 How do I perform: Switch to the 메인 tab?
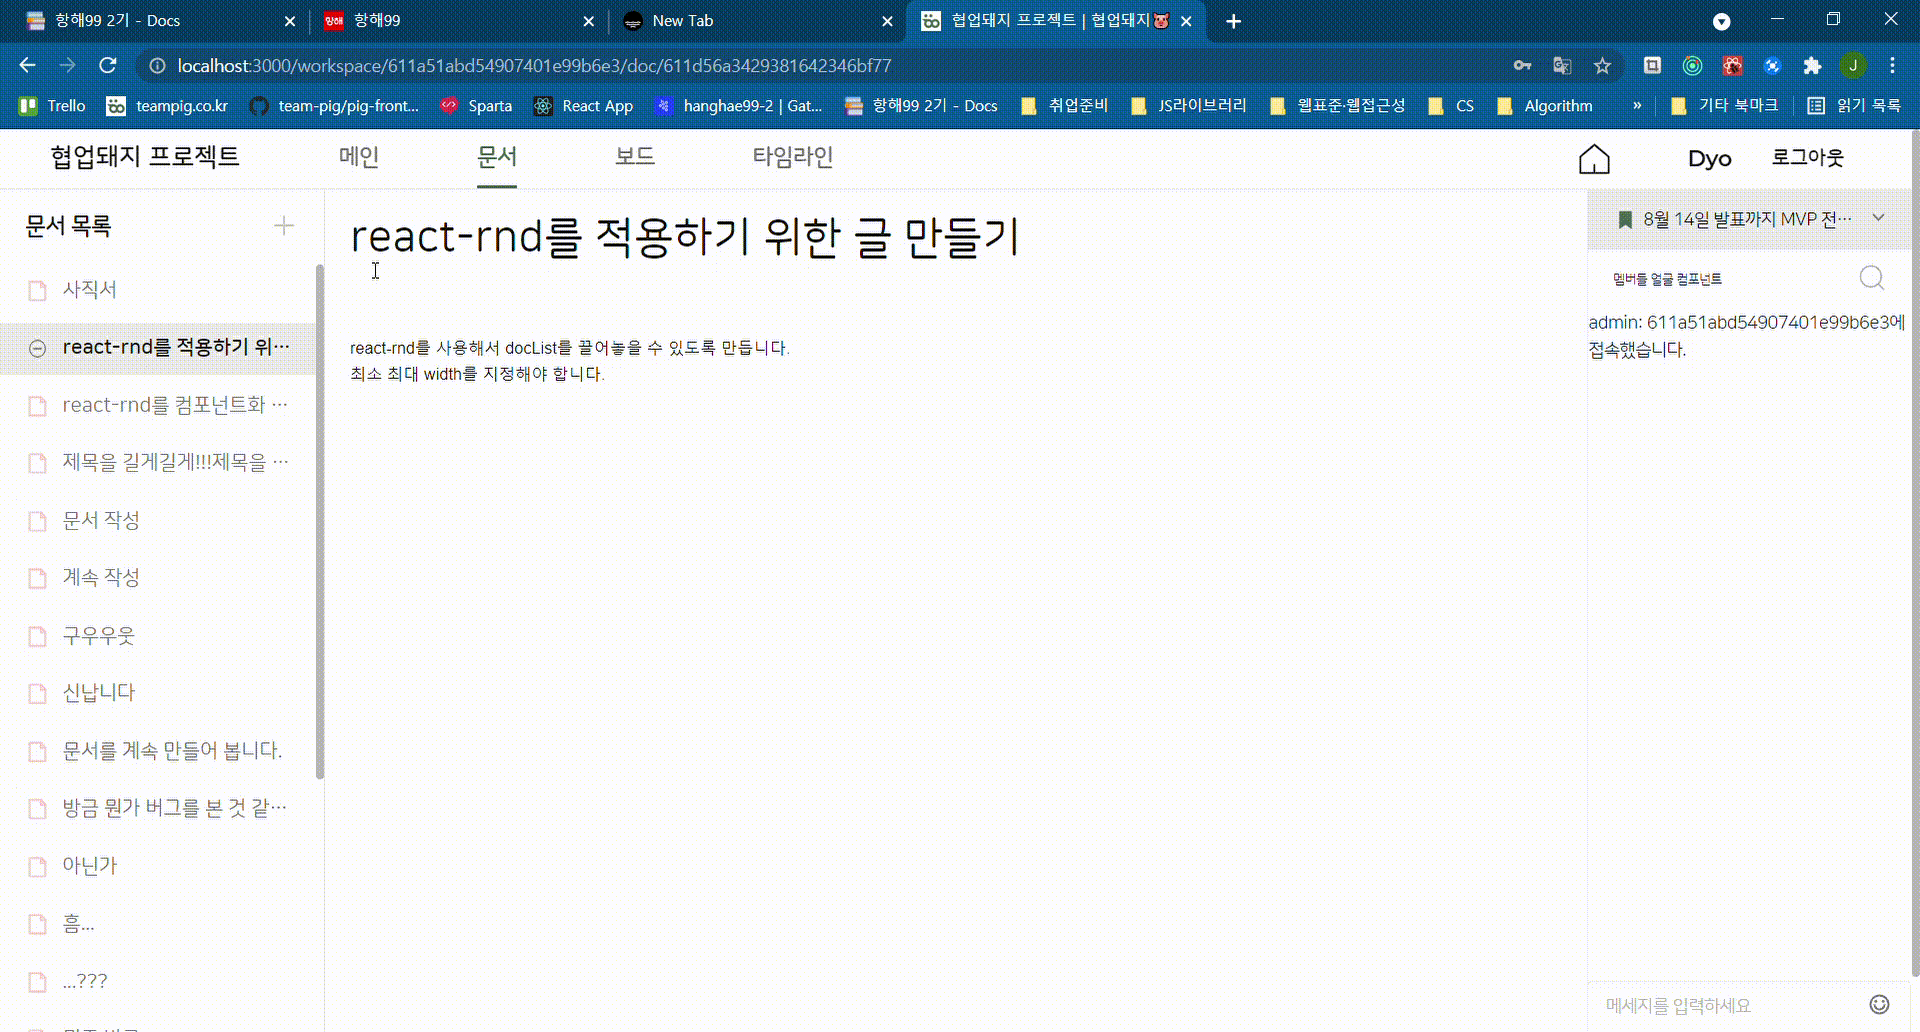[x=359, y=157]
